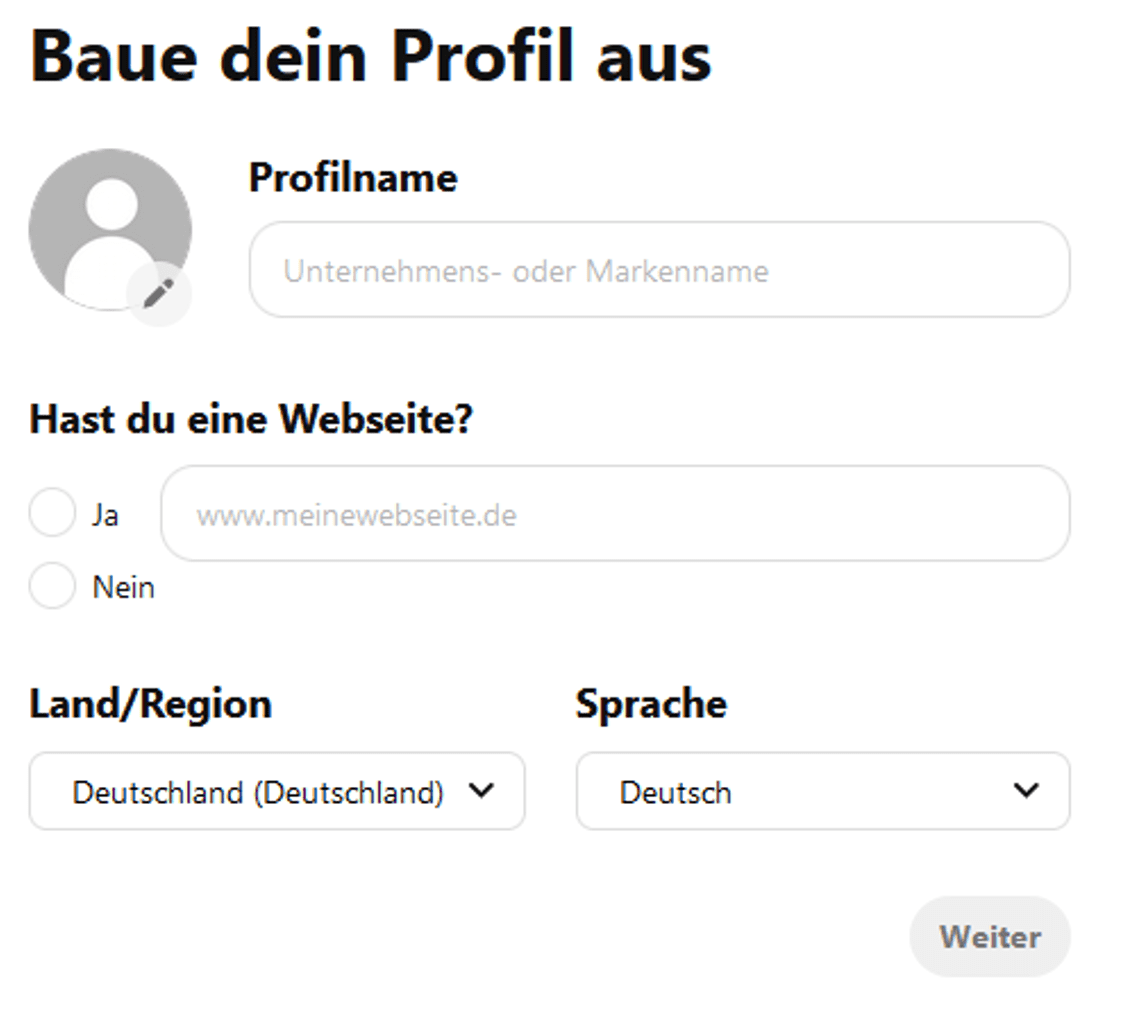Click the Profilname label
The height and width of the screenshot is (1012, 1130).
353,177
